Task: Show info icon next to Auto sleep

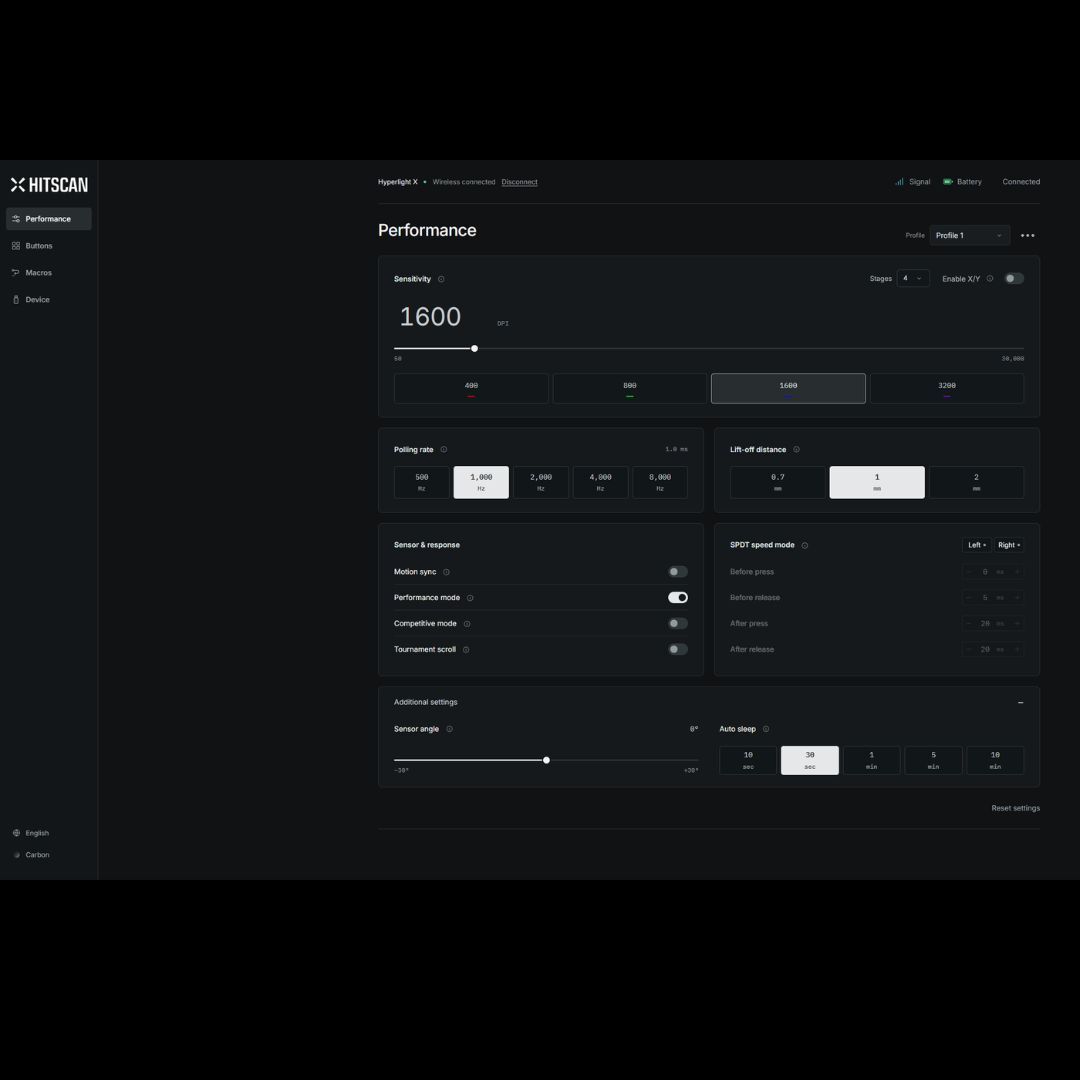Action: point(766,729)
